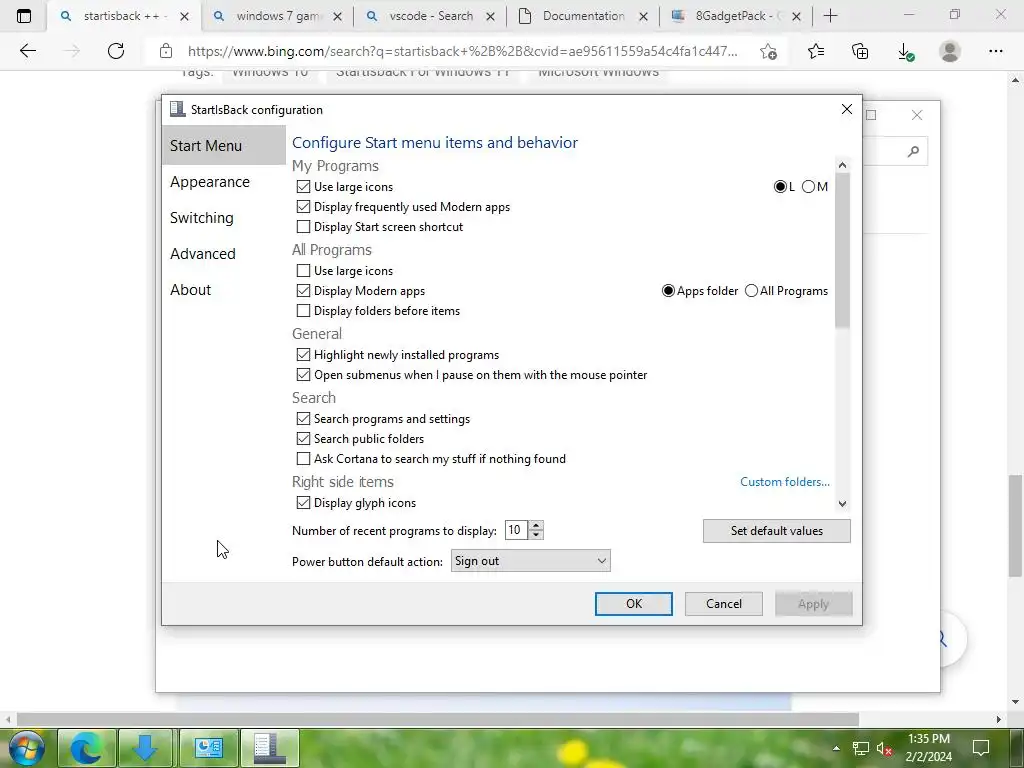Switch to the Start Menu section
Image resolution: width=1024 pixels, height=768 pixels.
(223, 146)
